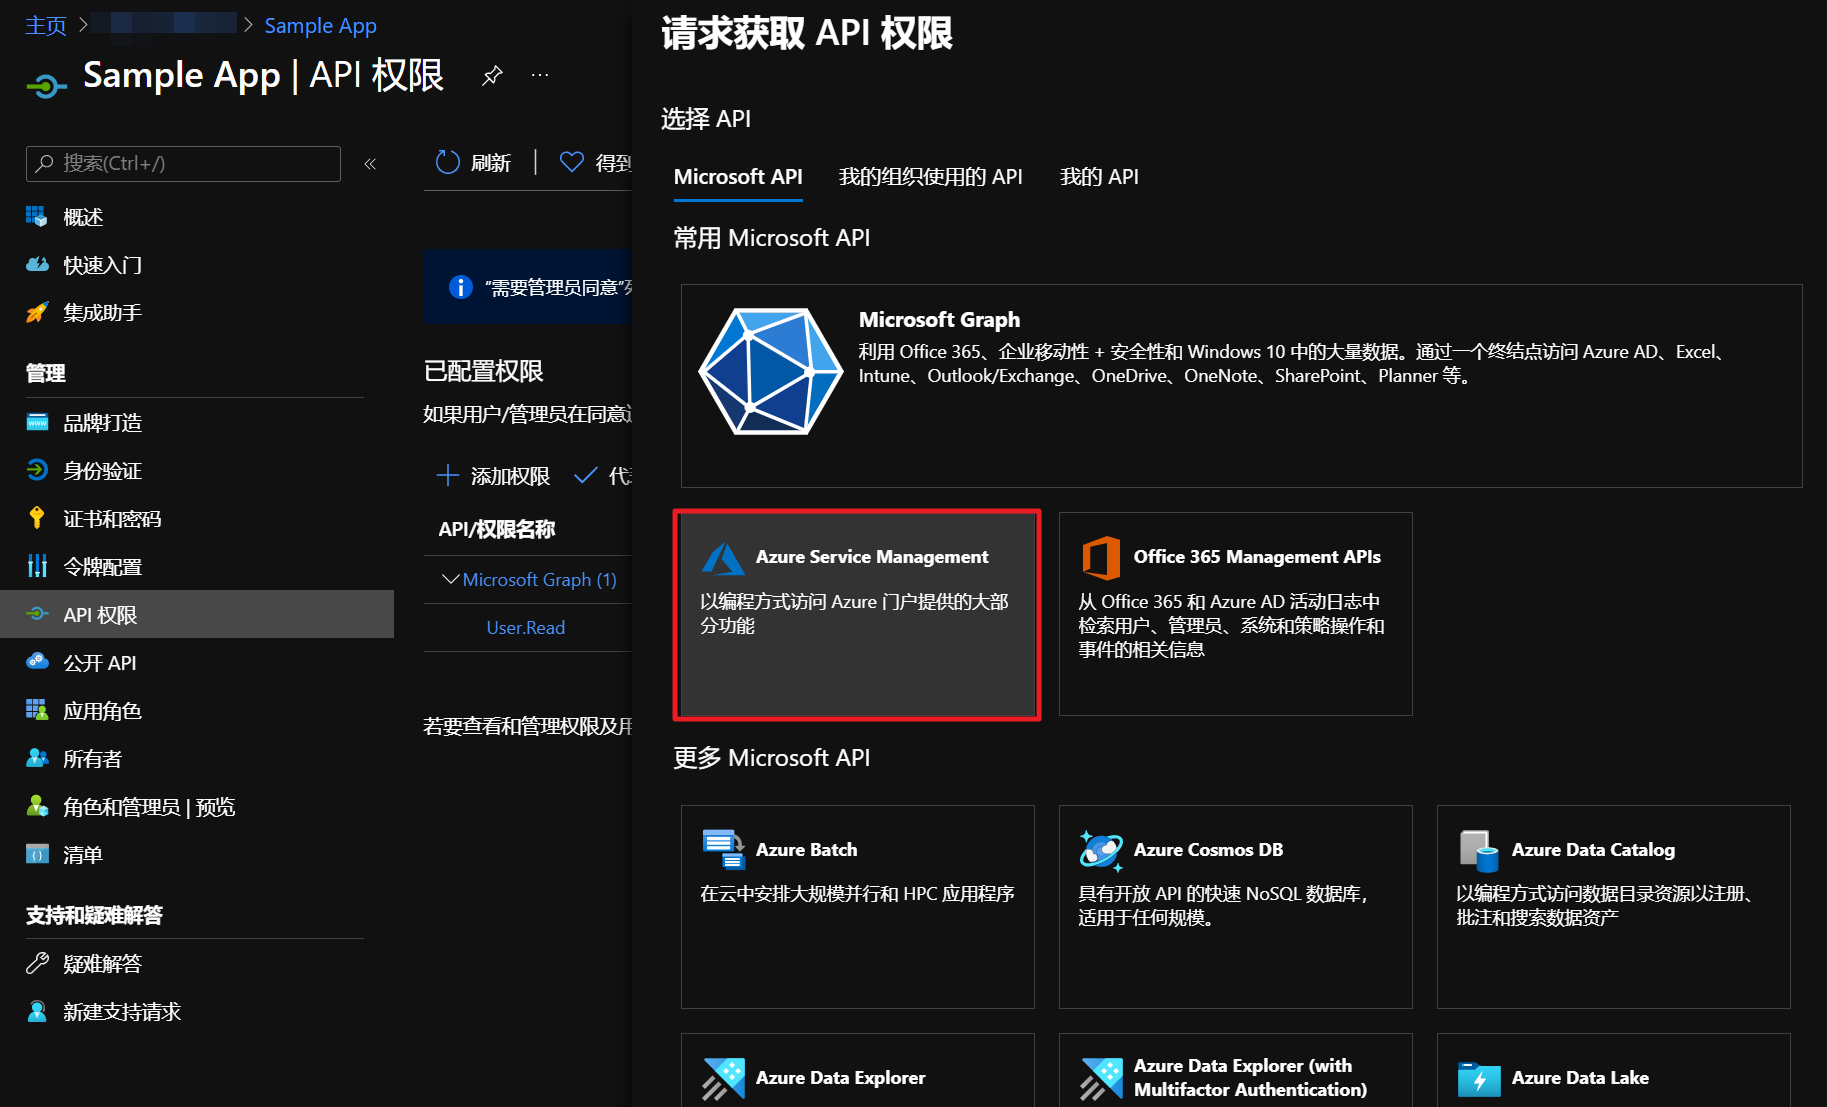
Task: Open 证书和密码 in the sidebar
Action: point(112,519)
